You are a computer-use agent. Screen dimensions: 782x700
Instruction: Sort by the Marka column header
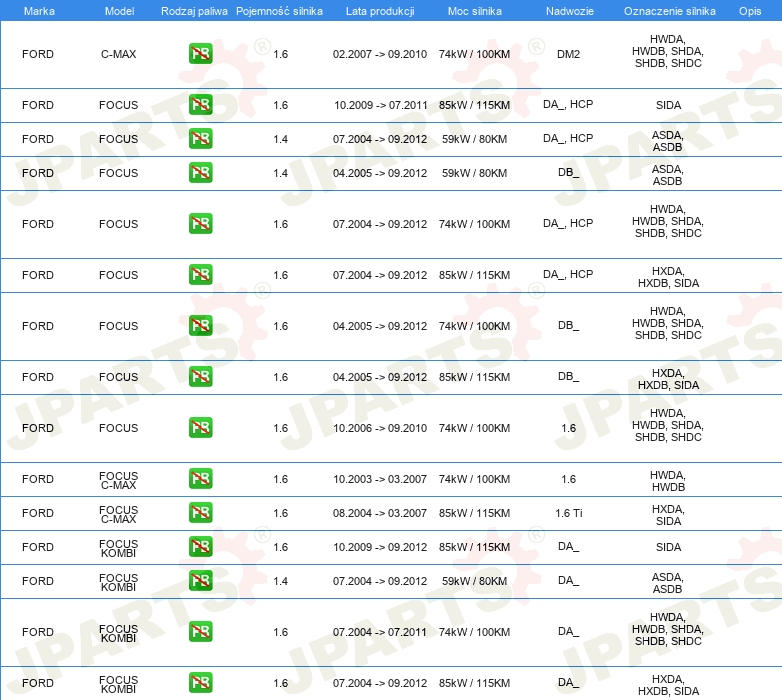click(38, 10)
